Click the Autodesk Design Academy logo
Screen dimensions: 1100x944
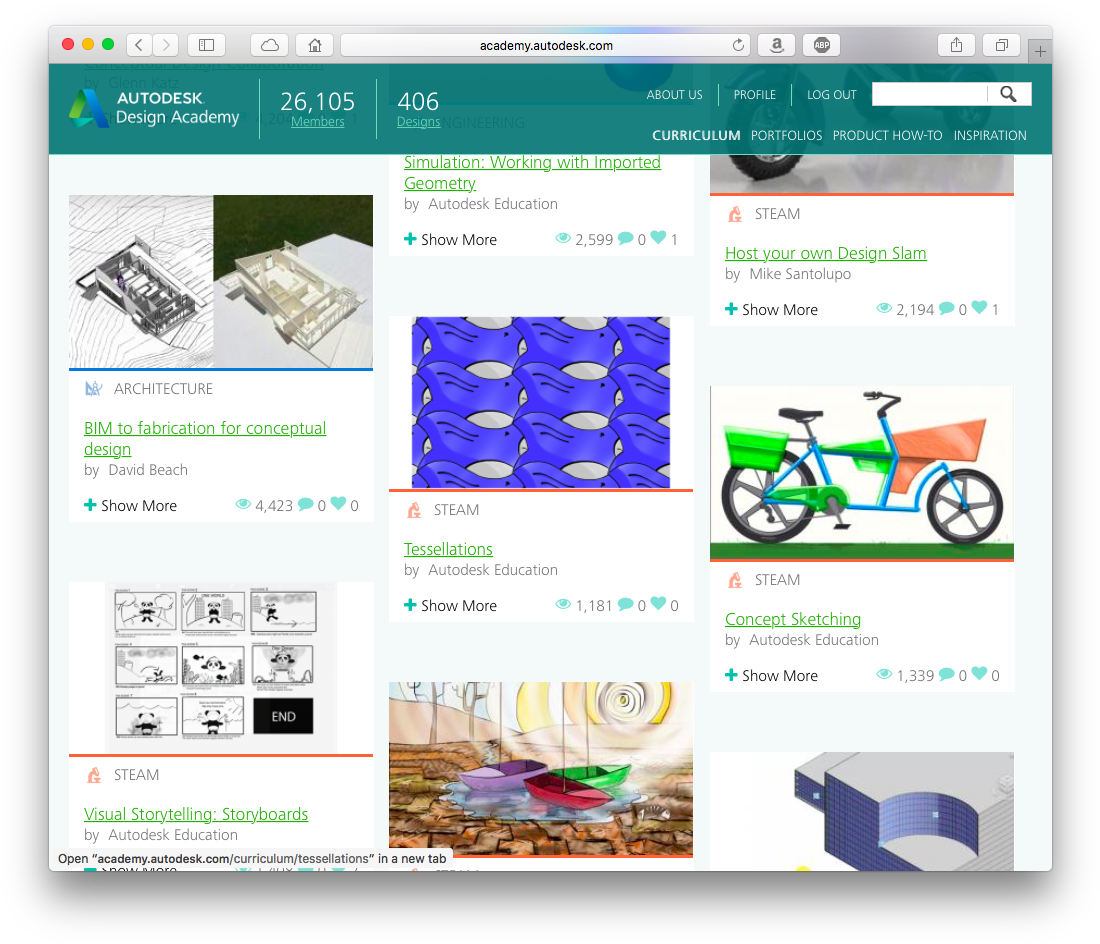pos(153,108)
